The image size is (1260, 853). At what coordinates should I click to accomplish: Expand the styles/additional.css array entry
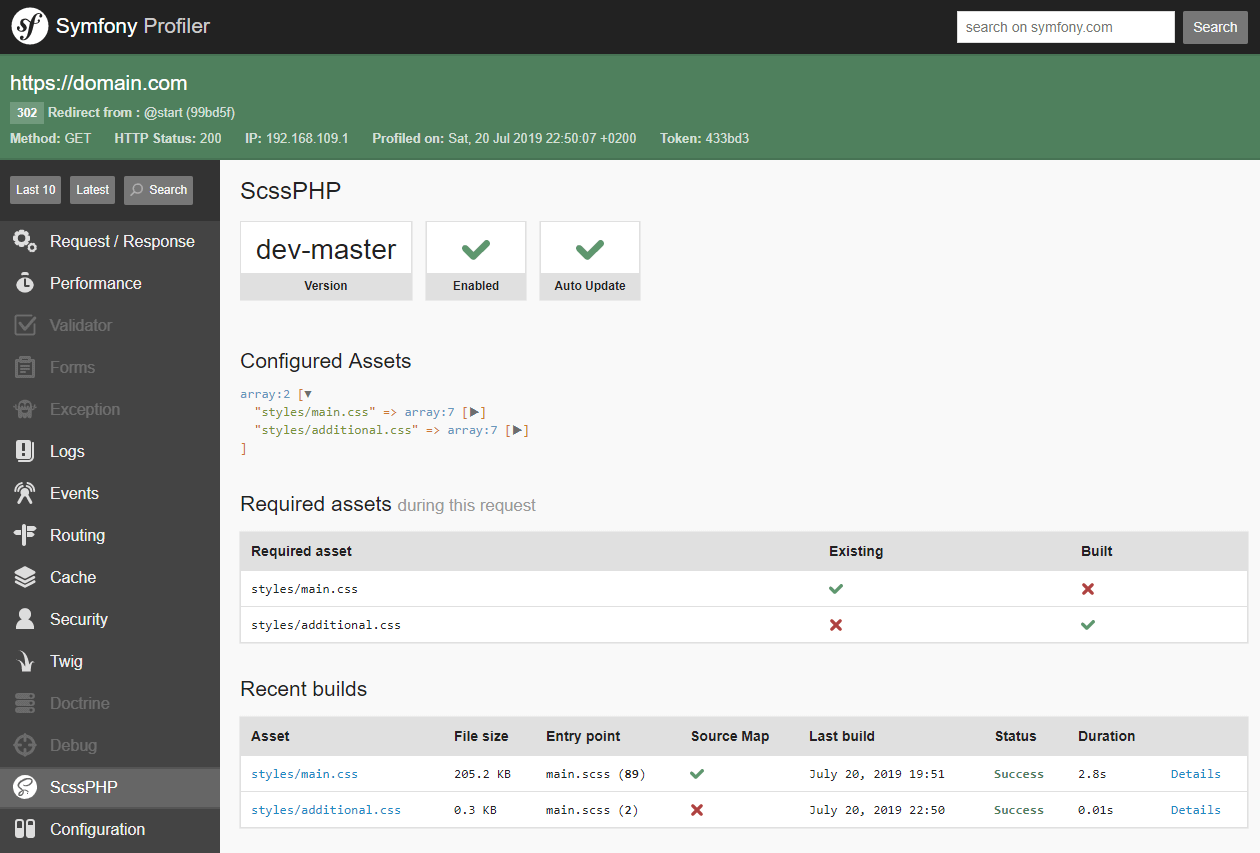pyautogui.click(x=518, y=430)
